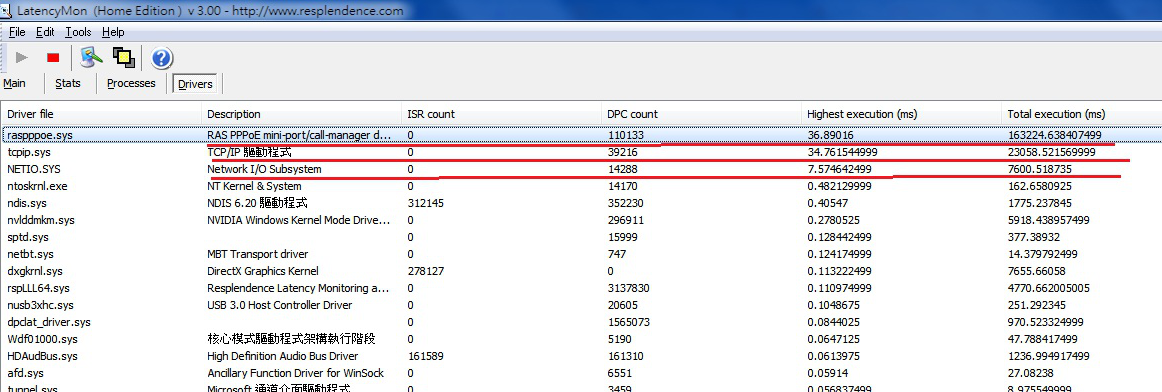Click DPC count value 39216
The image size is (1162, 392).
pyautogui.click(x=623, y=152)
